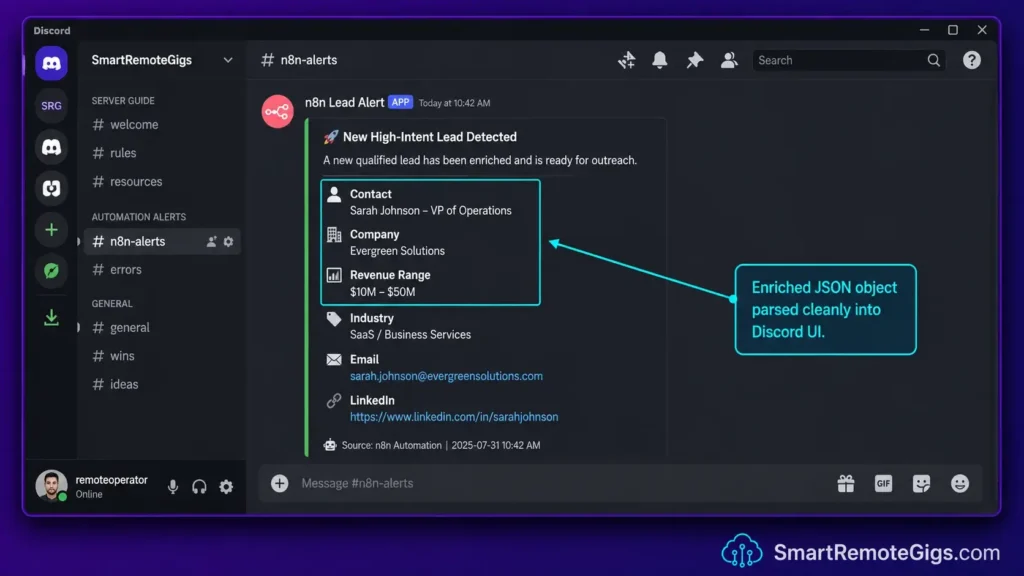
Task: Click the Today at 10:42 AM timestamp
Action: [454, 103]
